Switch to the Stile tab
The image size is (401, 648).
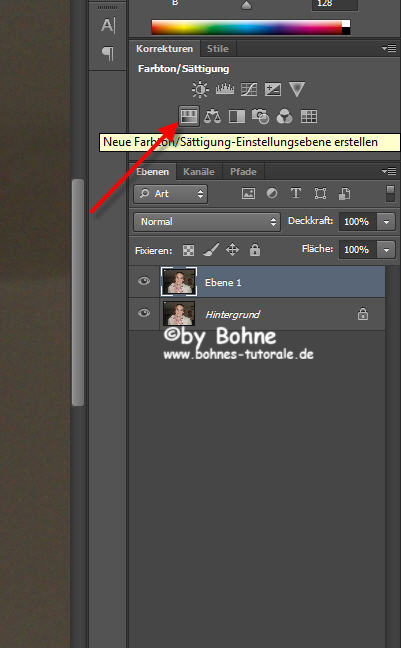coord(218,49)
